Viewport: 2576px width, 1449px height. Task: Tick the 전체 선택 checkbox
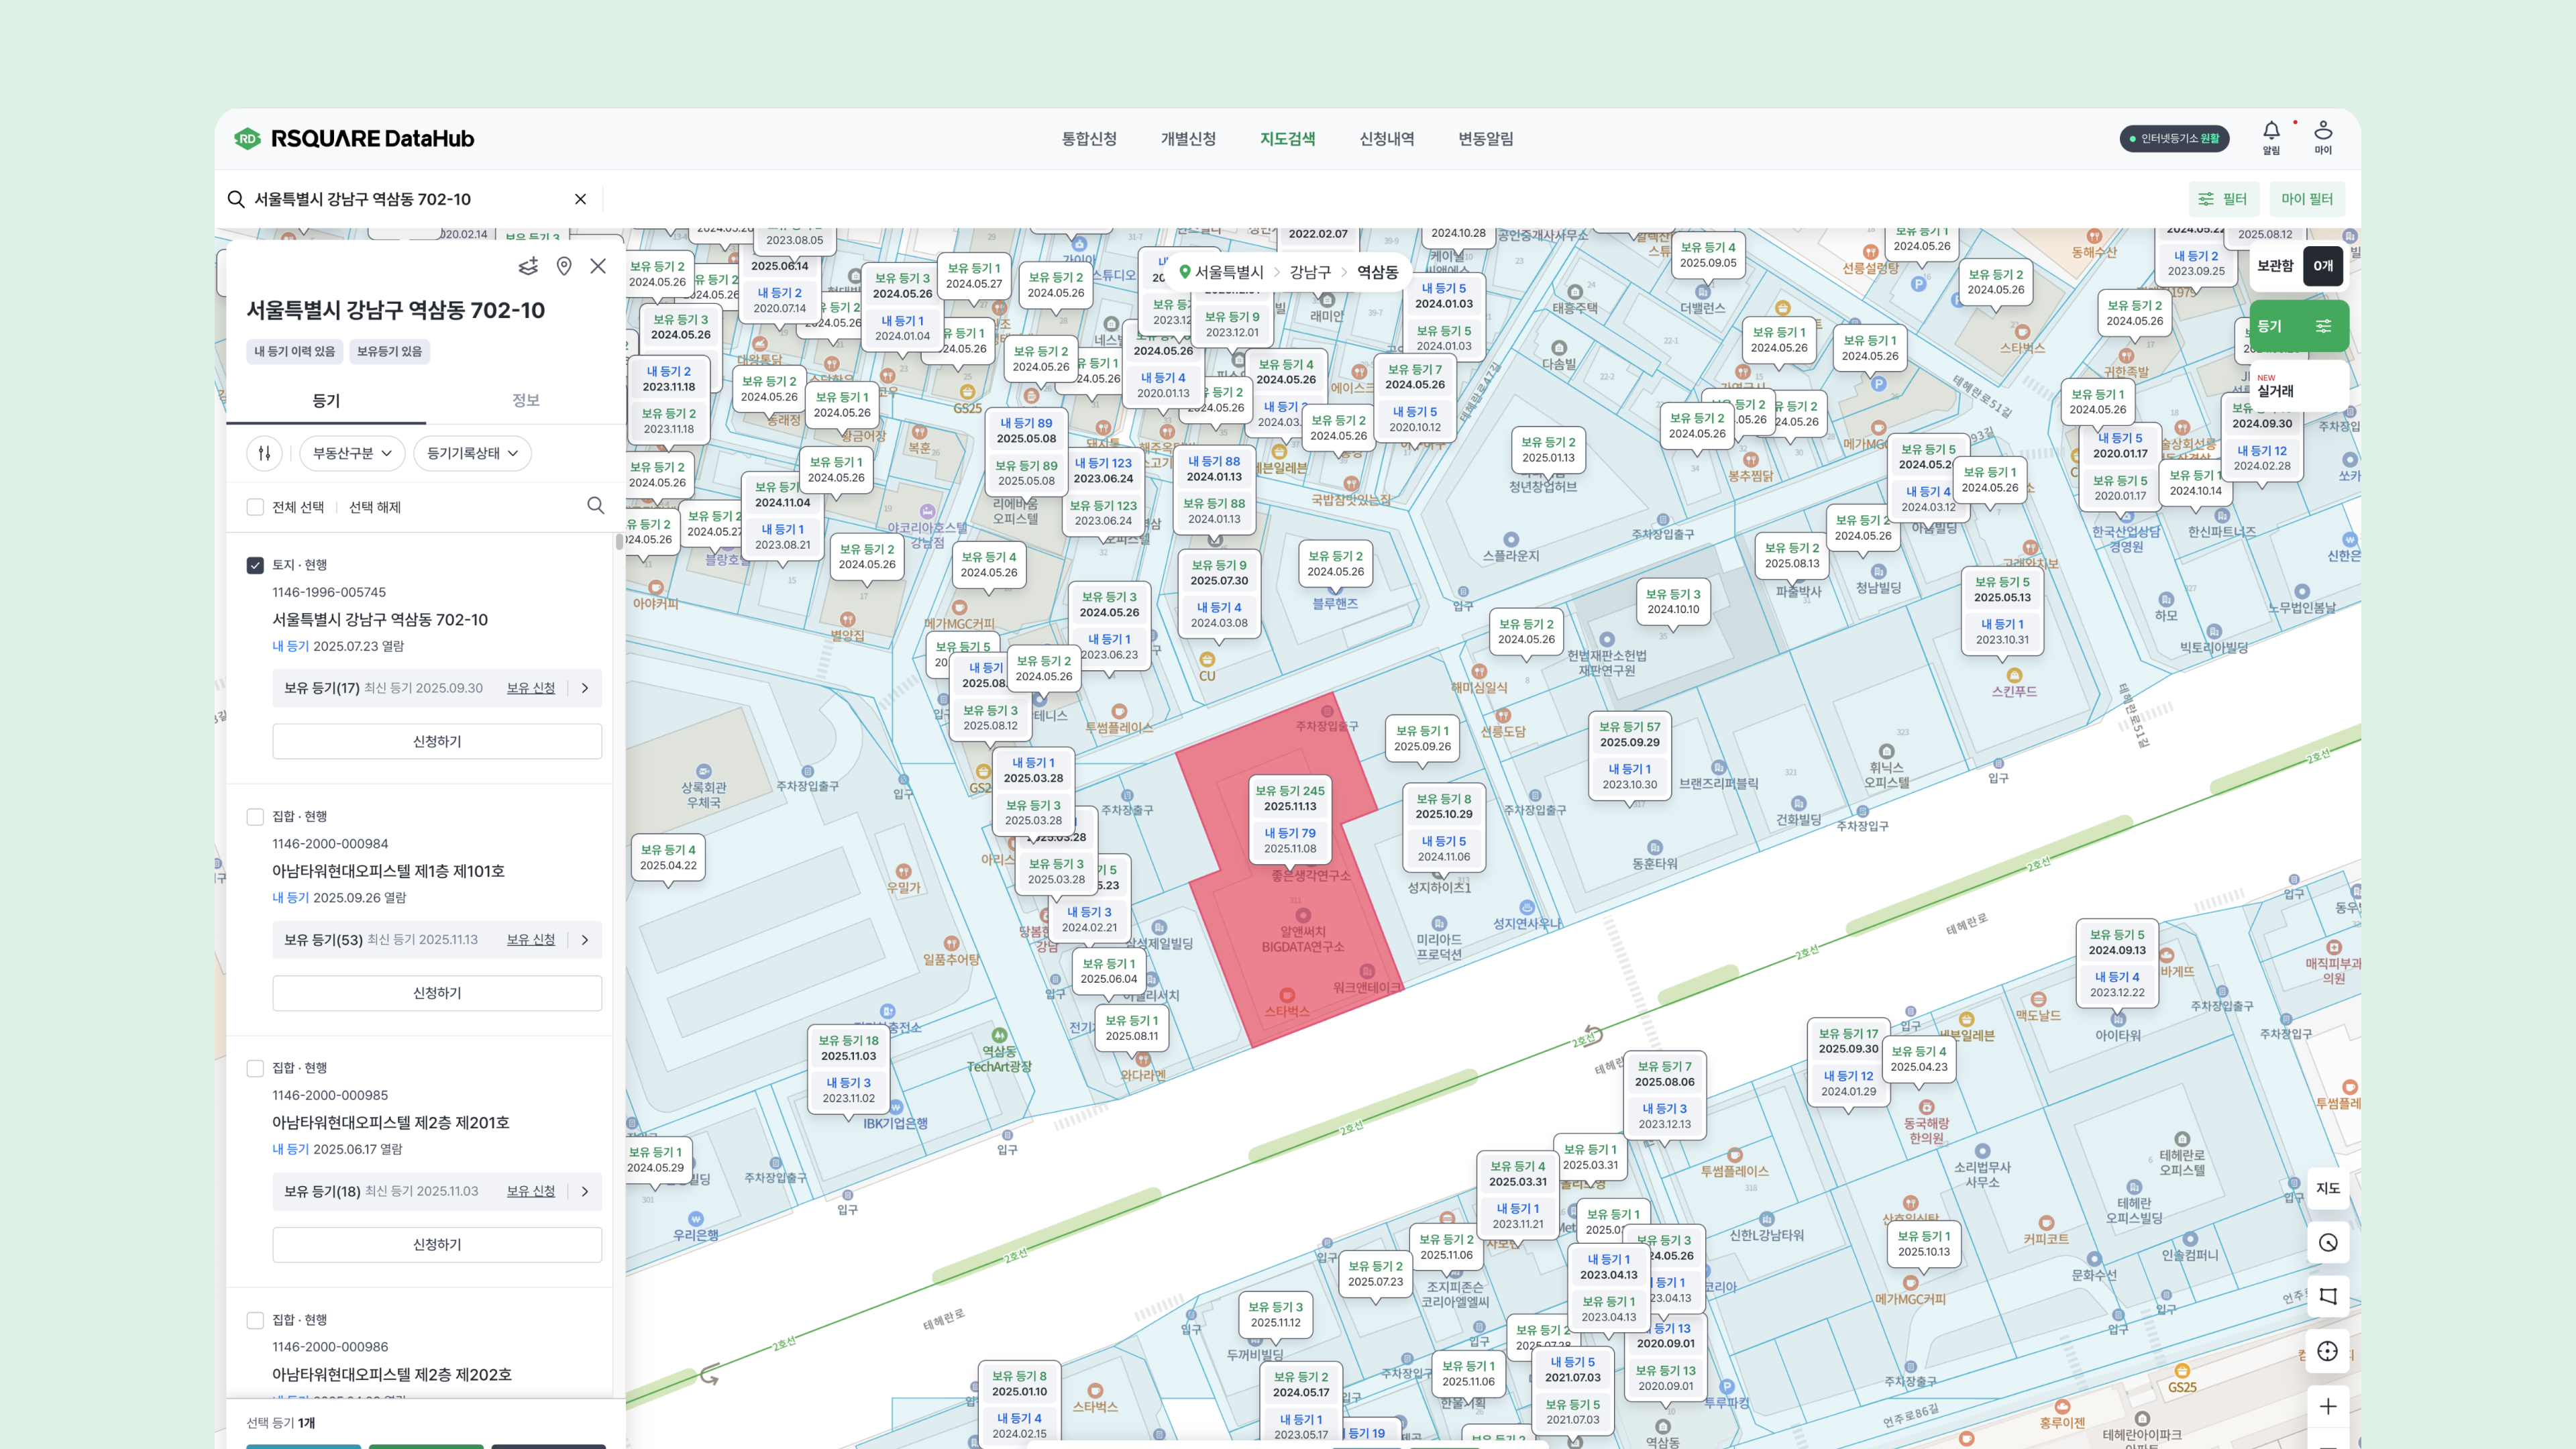[x=255, y=507]
